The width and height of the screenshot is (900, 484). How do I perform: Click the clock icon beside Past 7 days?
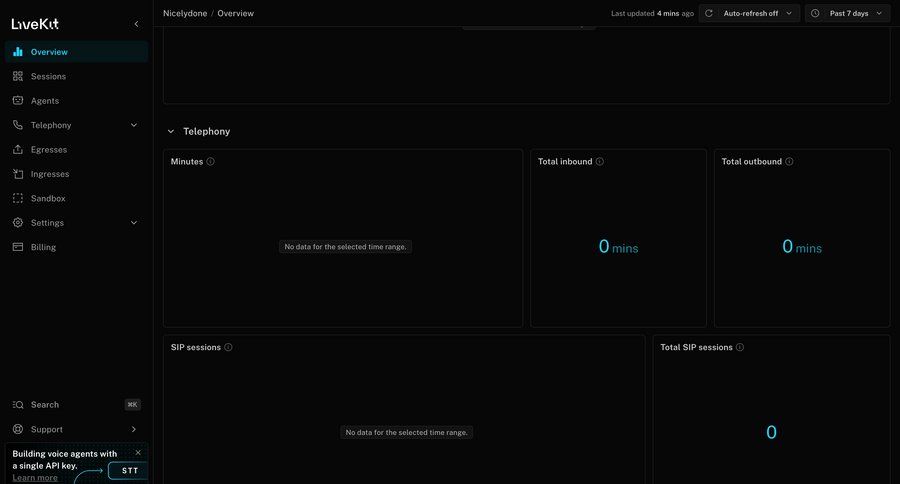tap(815, 13)
